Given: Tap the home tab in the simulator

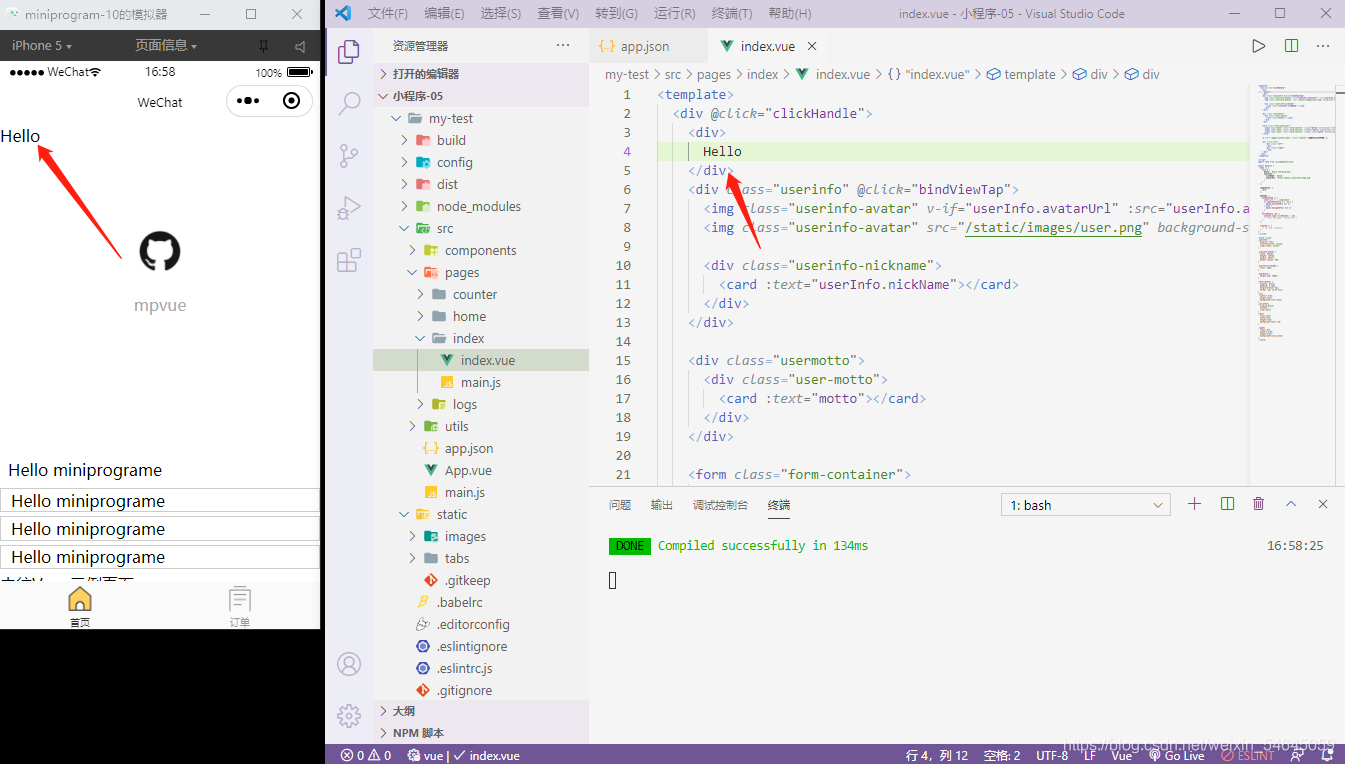Looking at the screenshot, I should tap(80, 607).
